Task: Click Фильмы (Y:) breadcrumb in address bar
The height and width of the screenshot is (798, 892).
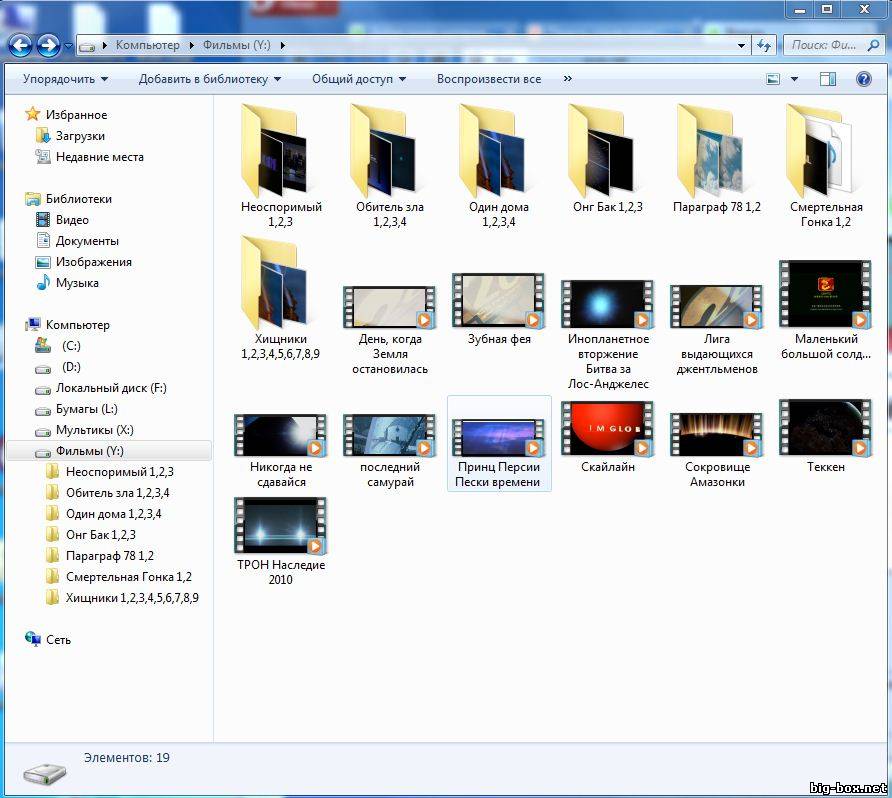Action: (x=237, y=45)
